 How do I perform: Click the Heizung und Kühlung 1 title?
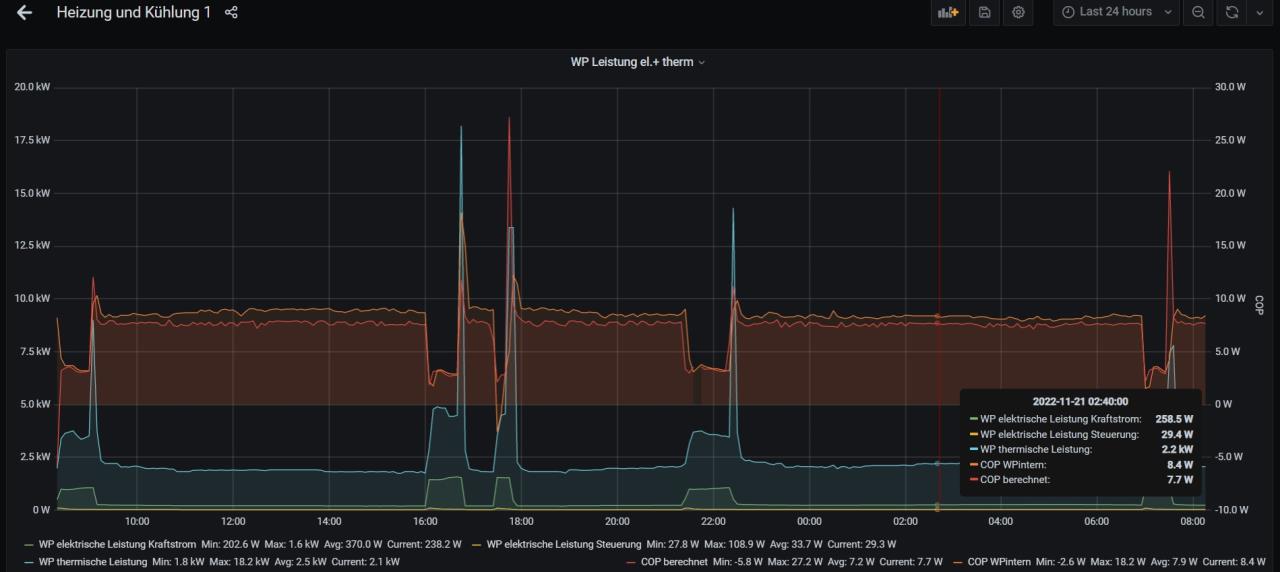click(134, 13)
